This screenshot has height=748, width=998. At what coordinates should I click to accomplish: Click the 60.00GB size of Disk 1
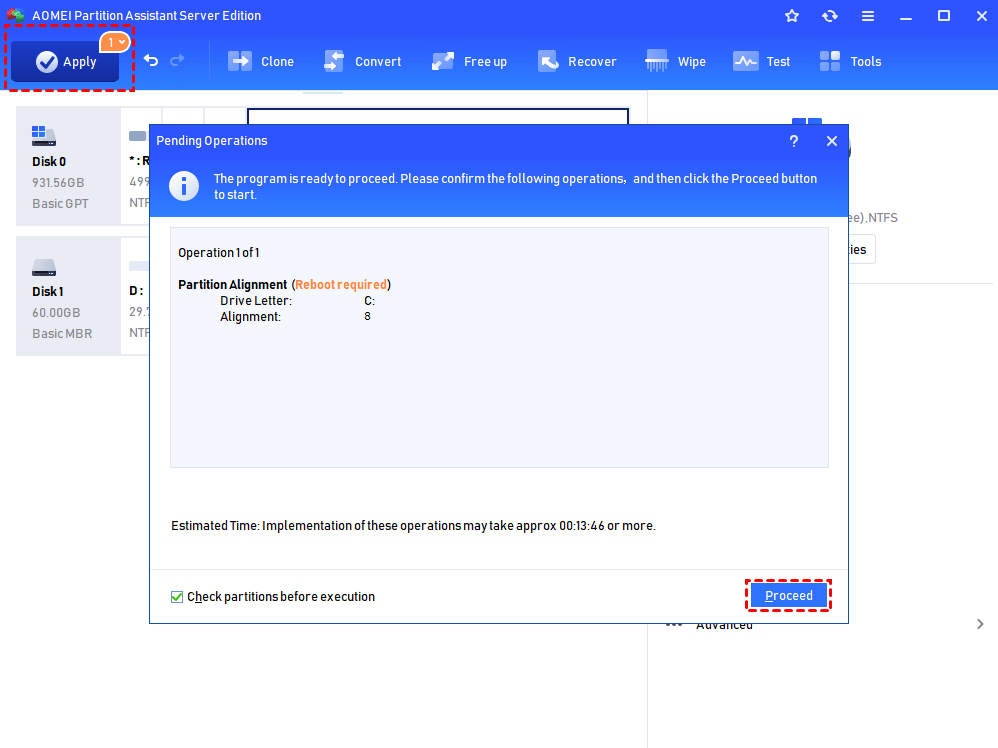coord(56,313)
